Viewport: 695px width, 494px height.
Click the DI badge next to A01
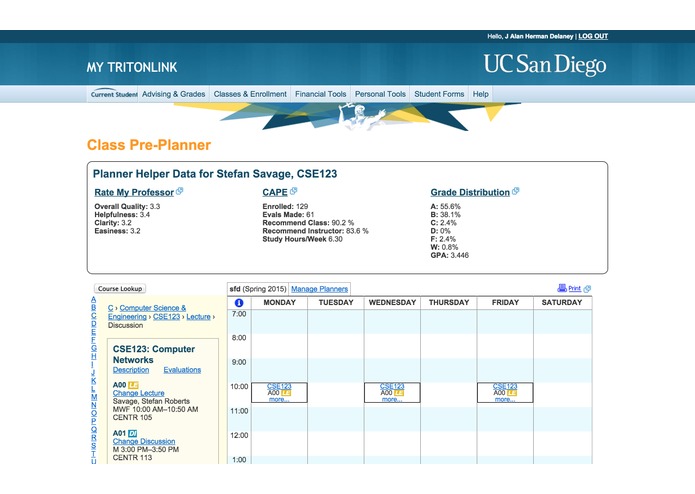[x=133, y=433]
